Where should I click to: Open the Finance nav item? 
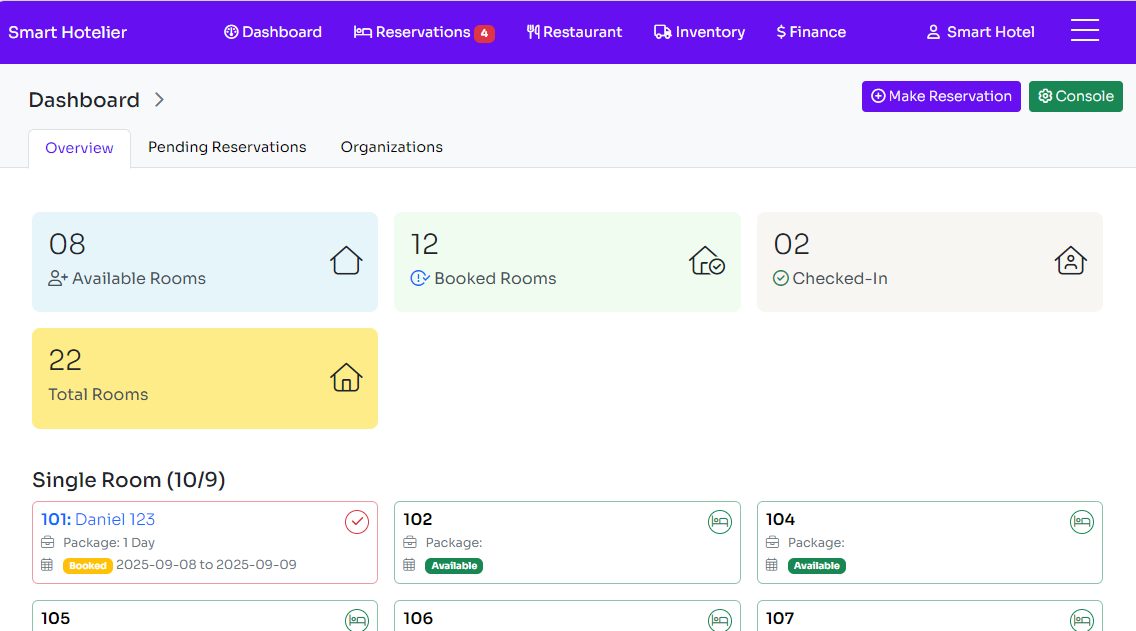pos(811,32)
